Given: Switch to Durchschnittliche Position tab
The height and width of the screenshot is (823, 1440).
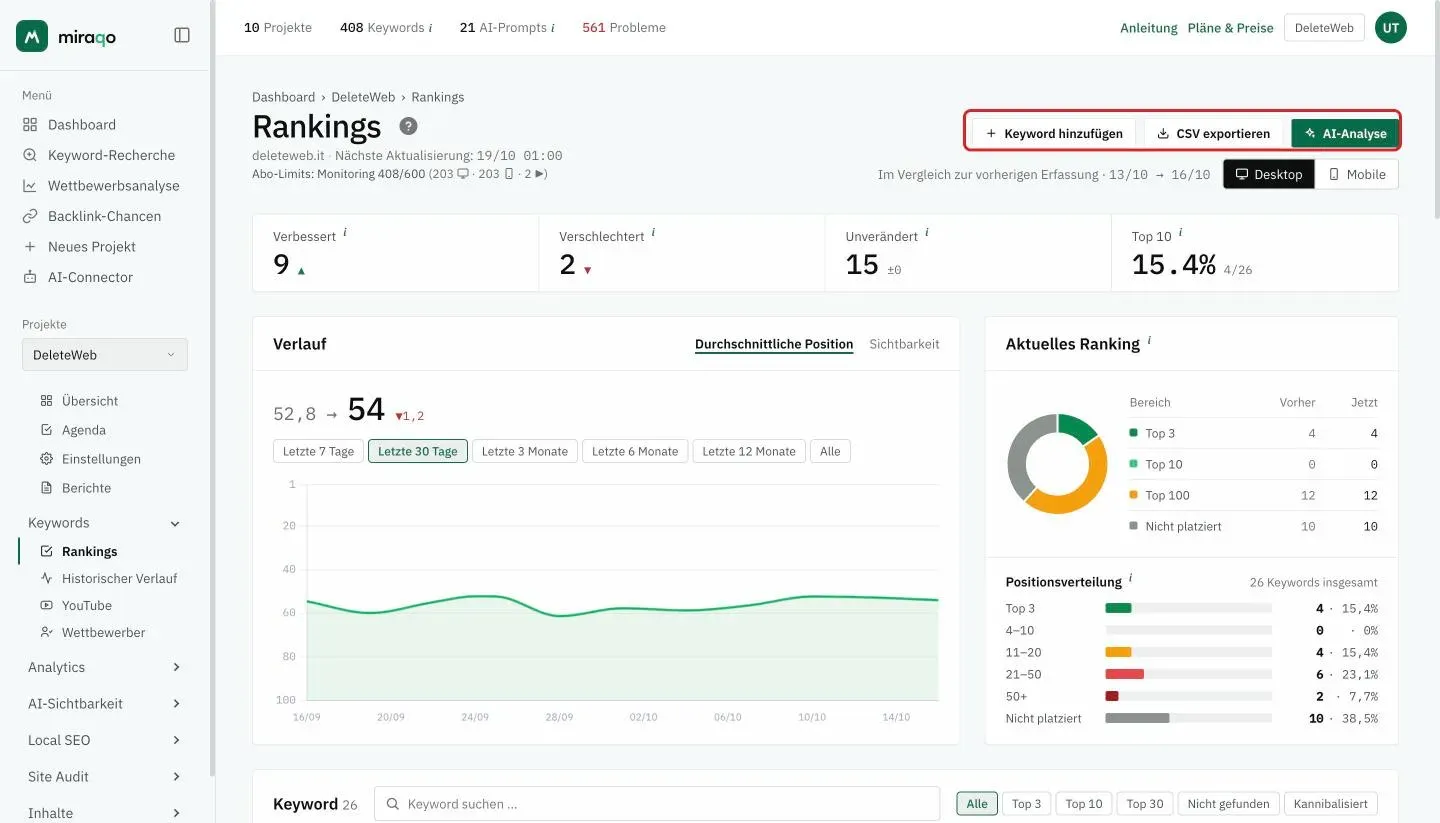Looking at the screenshot, I should pos(774,344).
